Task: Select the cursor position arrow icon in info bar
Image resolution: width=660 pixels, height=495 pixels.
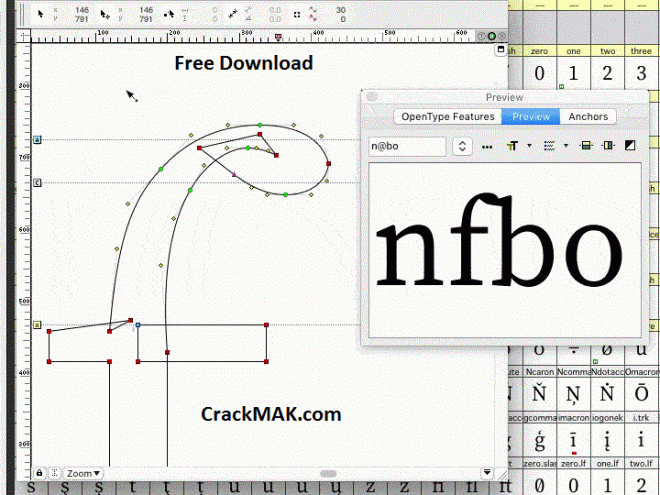Action: click(40, 14)
